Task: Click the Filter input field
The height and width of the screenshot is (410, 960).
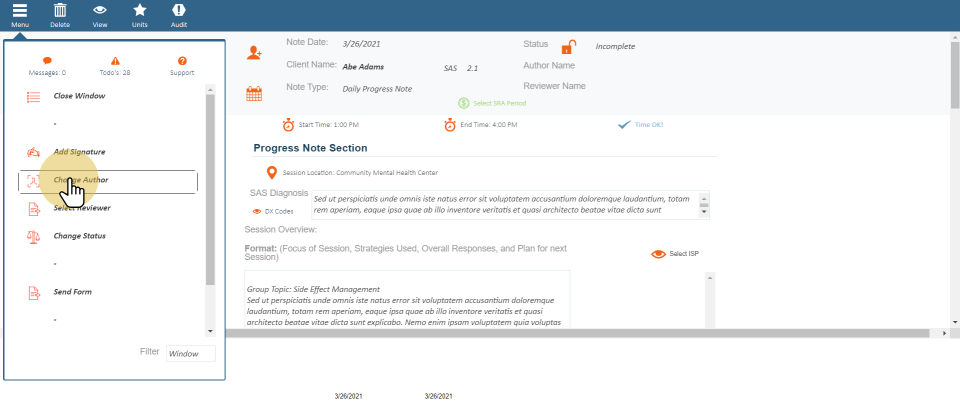Action: (x=190, y=354)
